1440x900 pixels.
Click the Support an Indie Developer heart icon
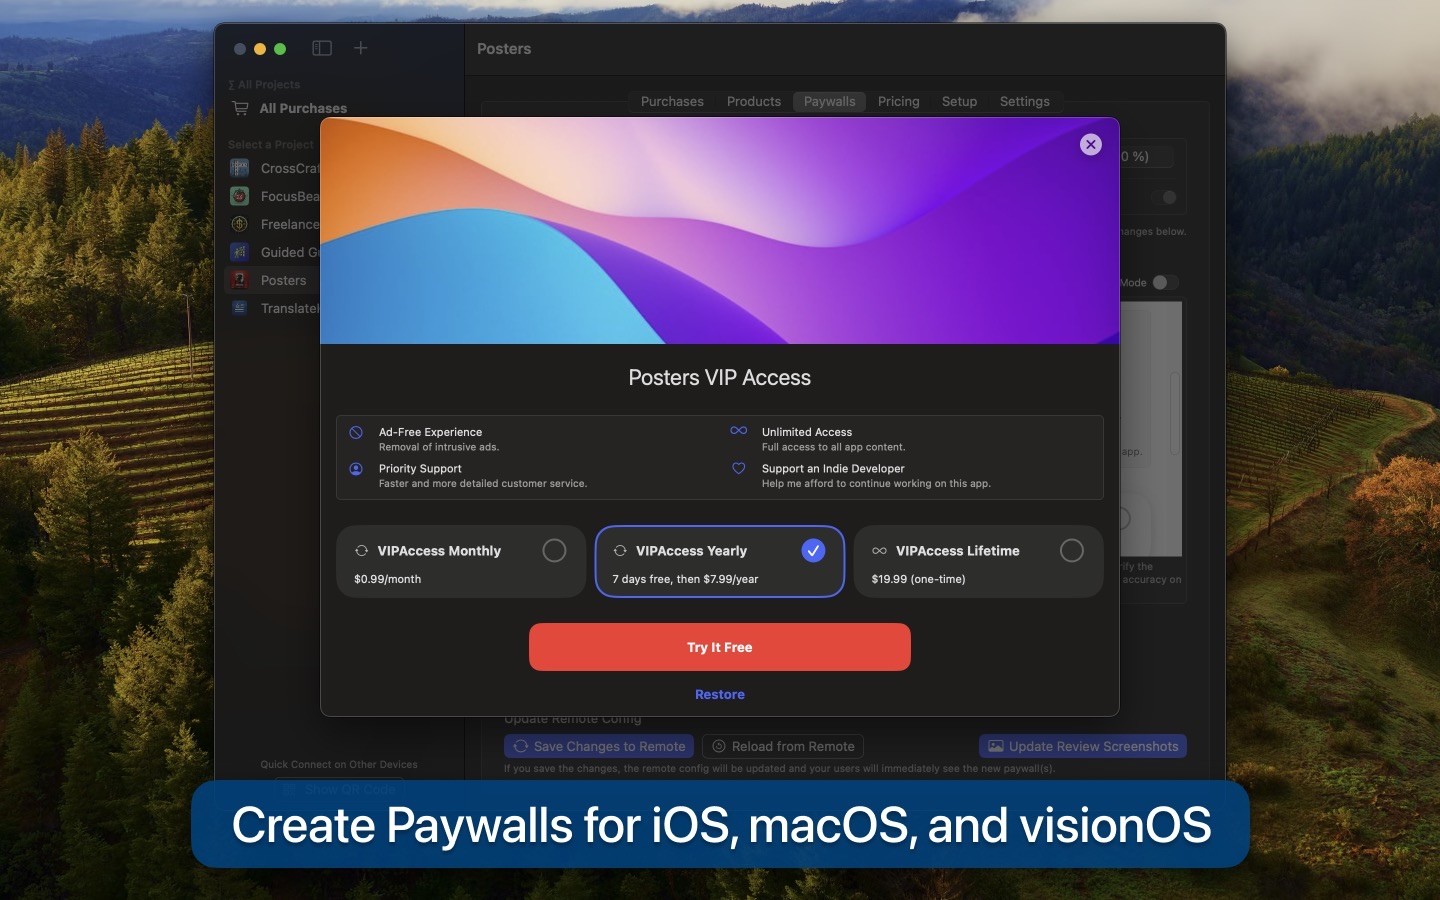[739, 468]
